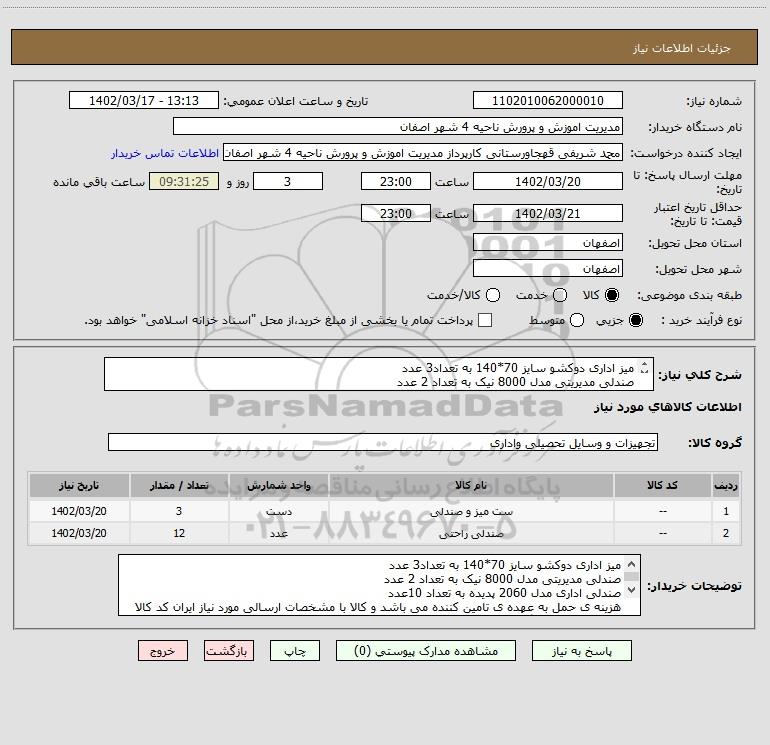Click the response deadline date 1402/03/20 field
This screenshot has width=770, height=745.
(x=548, y=182)
